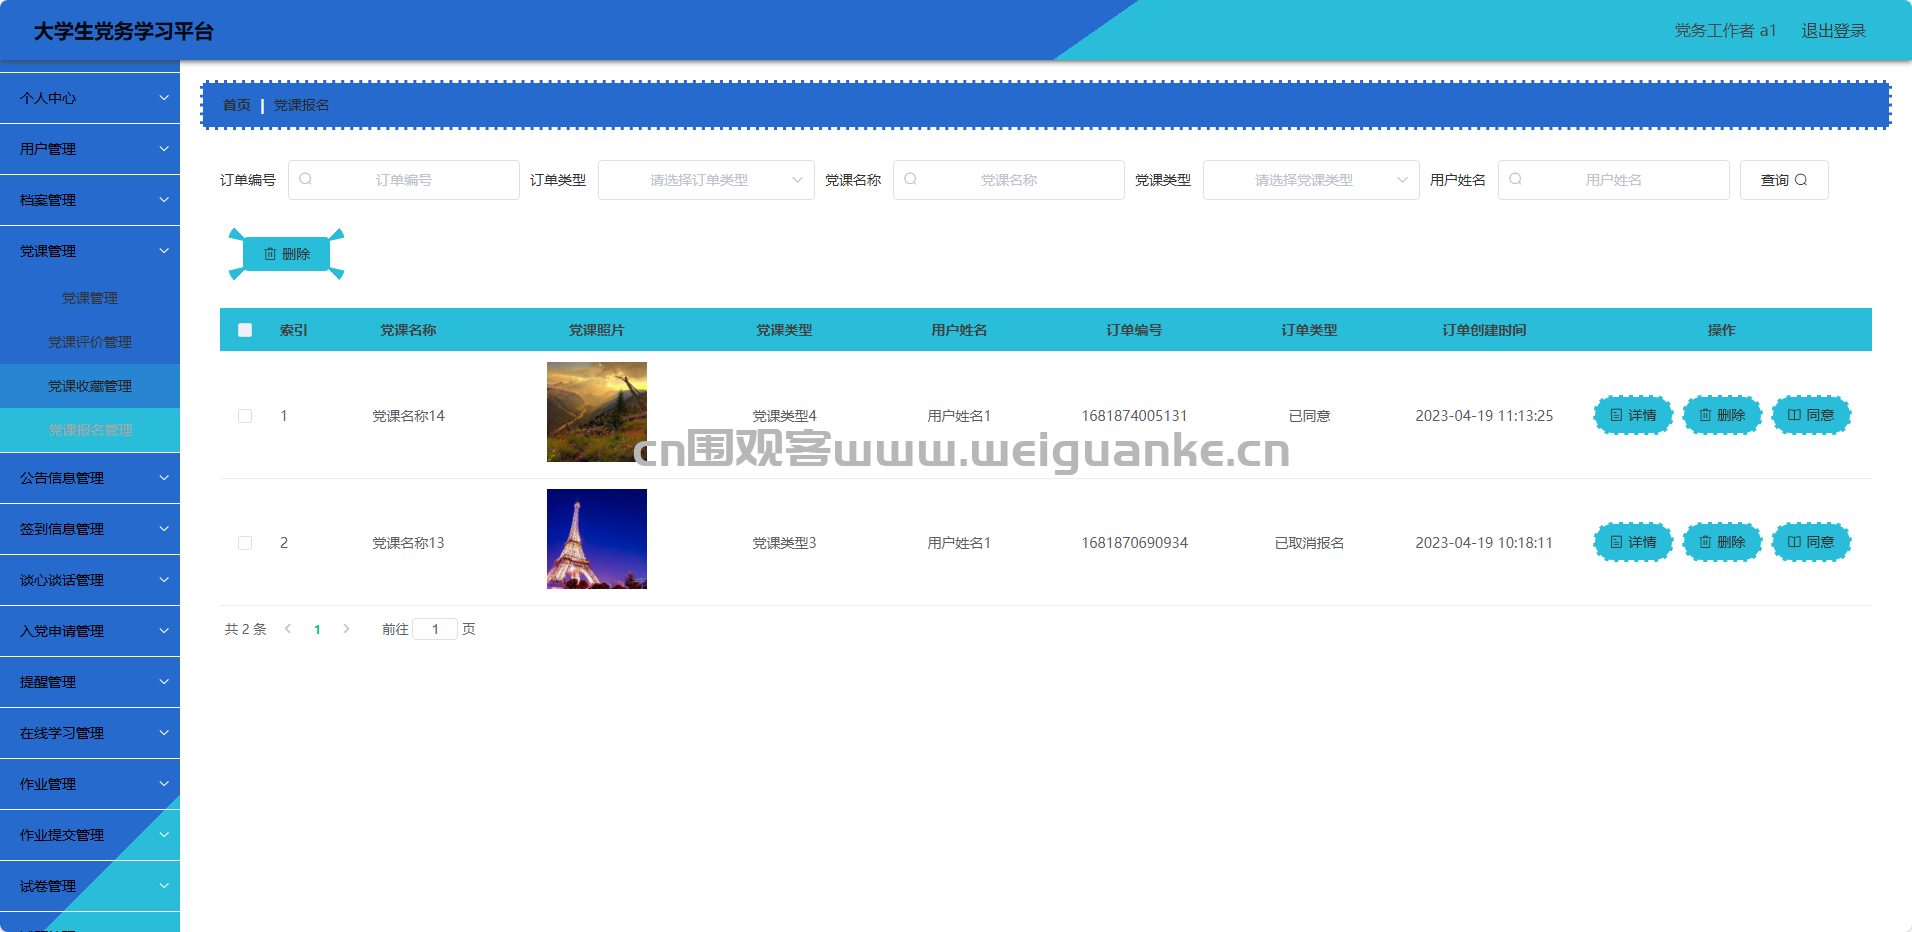Go to next page arrow in pagination
This screenshot has height=932, width=1912.
[346, 629]
